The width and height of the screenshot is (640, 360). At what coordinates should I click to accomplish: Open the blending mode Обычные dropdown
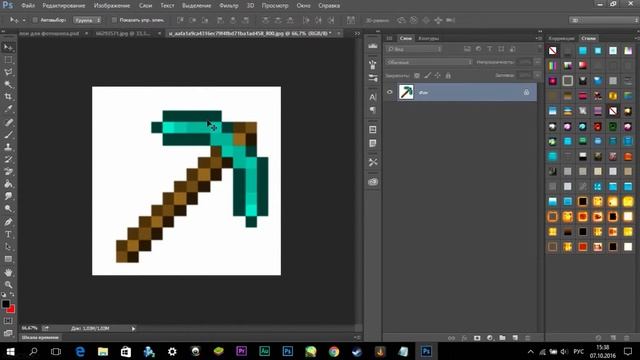(x=429, y=62)
